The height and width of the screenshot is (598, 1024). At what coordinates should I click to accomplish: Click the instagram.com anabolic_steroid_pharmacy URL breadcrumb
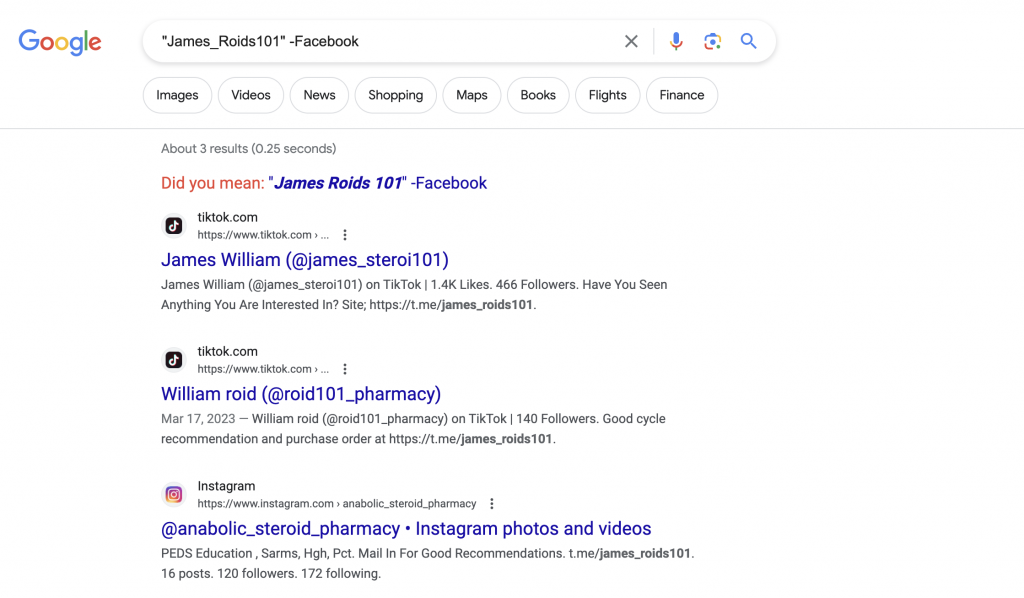click(x=337, y=503)
